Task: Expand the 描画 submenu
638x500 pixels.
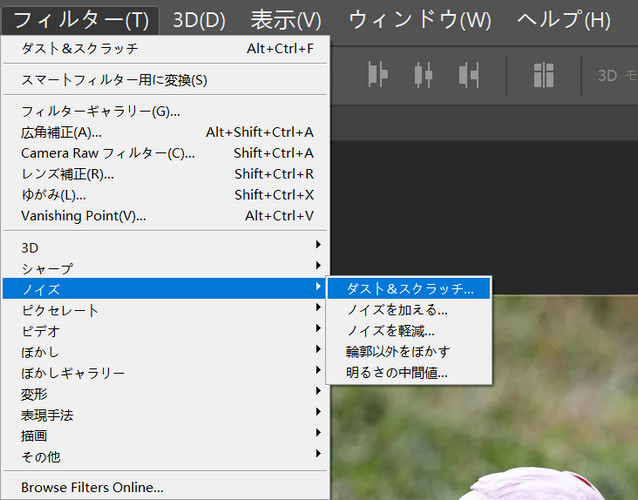Action: click(165, 436)
